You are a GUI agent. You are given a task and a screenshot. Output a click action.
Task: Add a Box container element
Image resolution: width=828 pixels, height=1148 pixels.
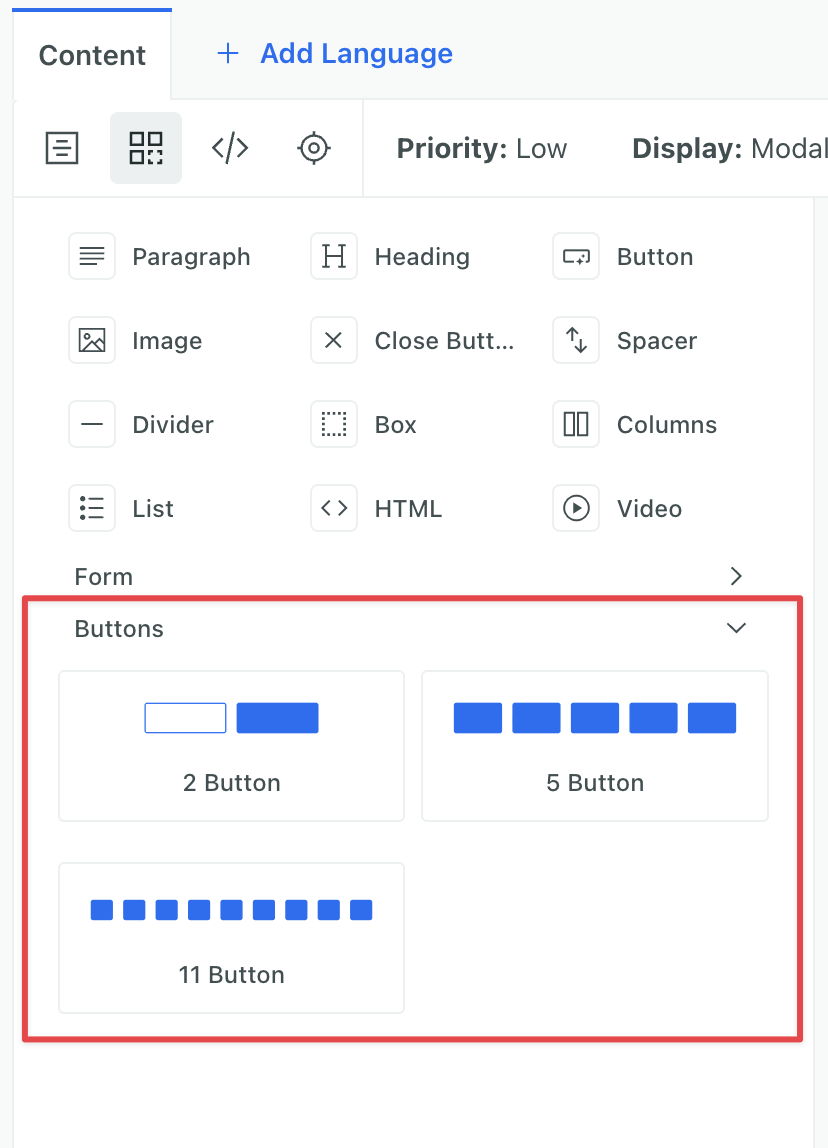point(370,424)
